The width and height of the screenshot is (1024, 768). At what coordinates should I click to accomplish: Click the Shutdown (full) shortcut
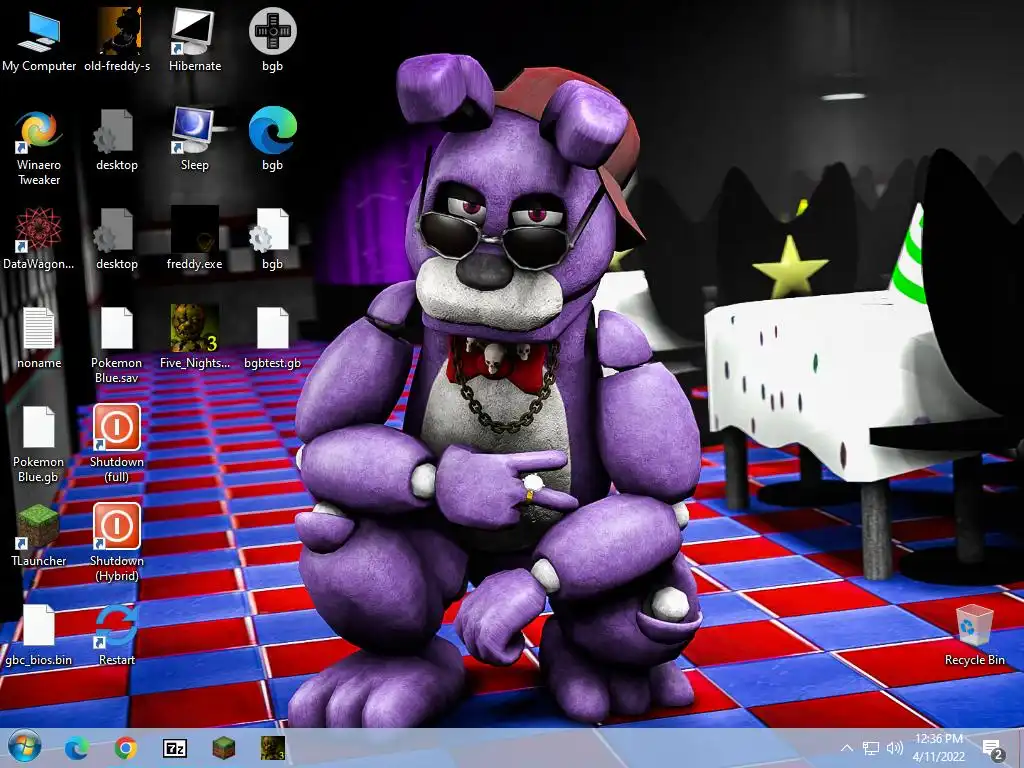[x=117, y=444]
